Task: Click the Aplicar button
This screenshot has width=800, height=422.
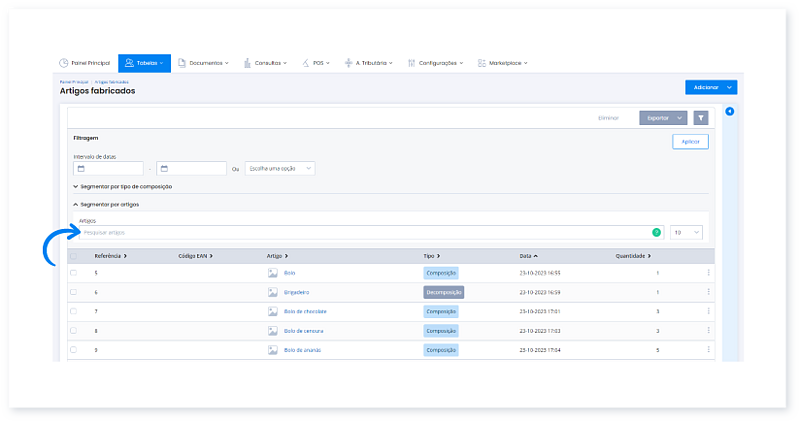Action: click(689, 141)
